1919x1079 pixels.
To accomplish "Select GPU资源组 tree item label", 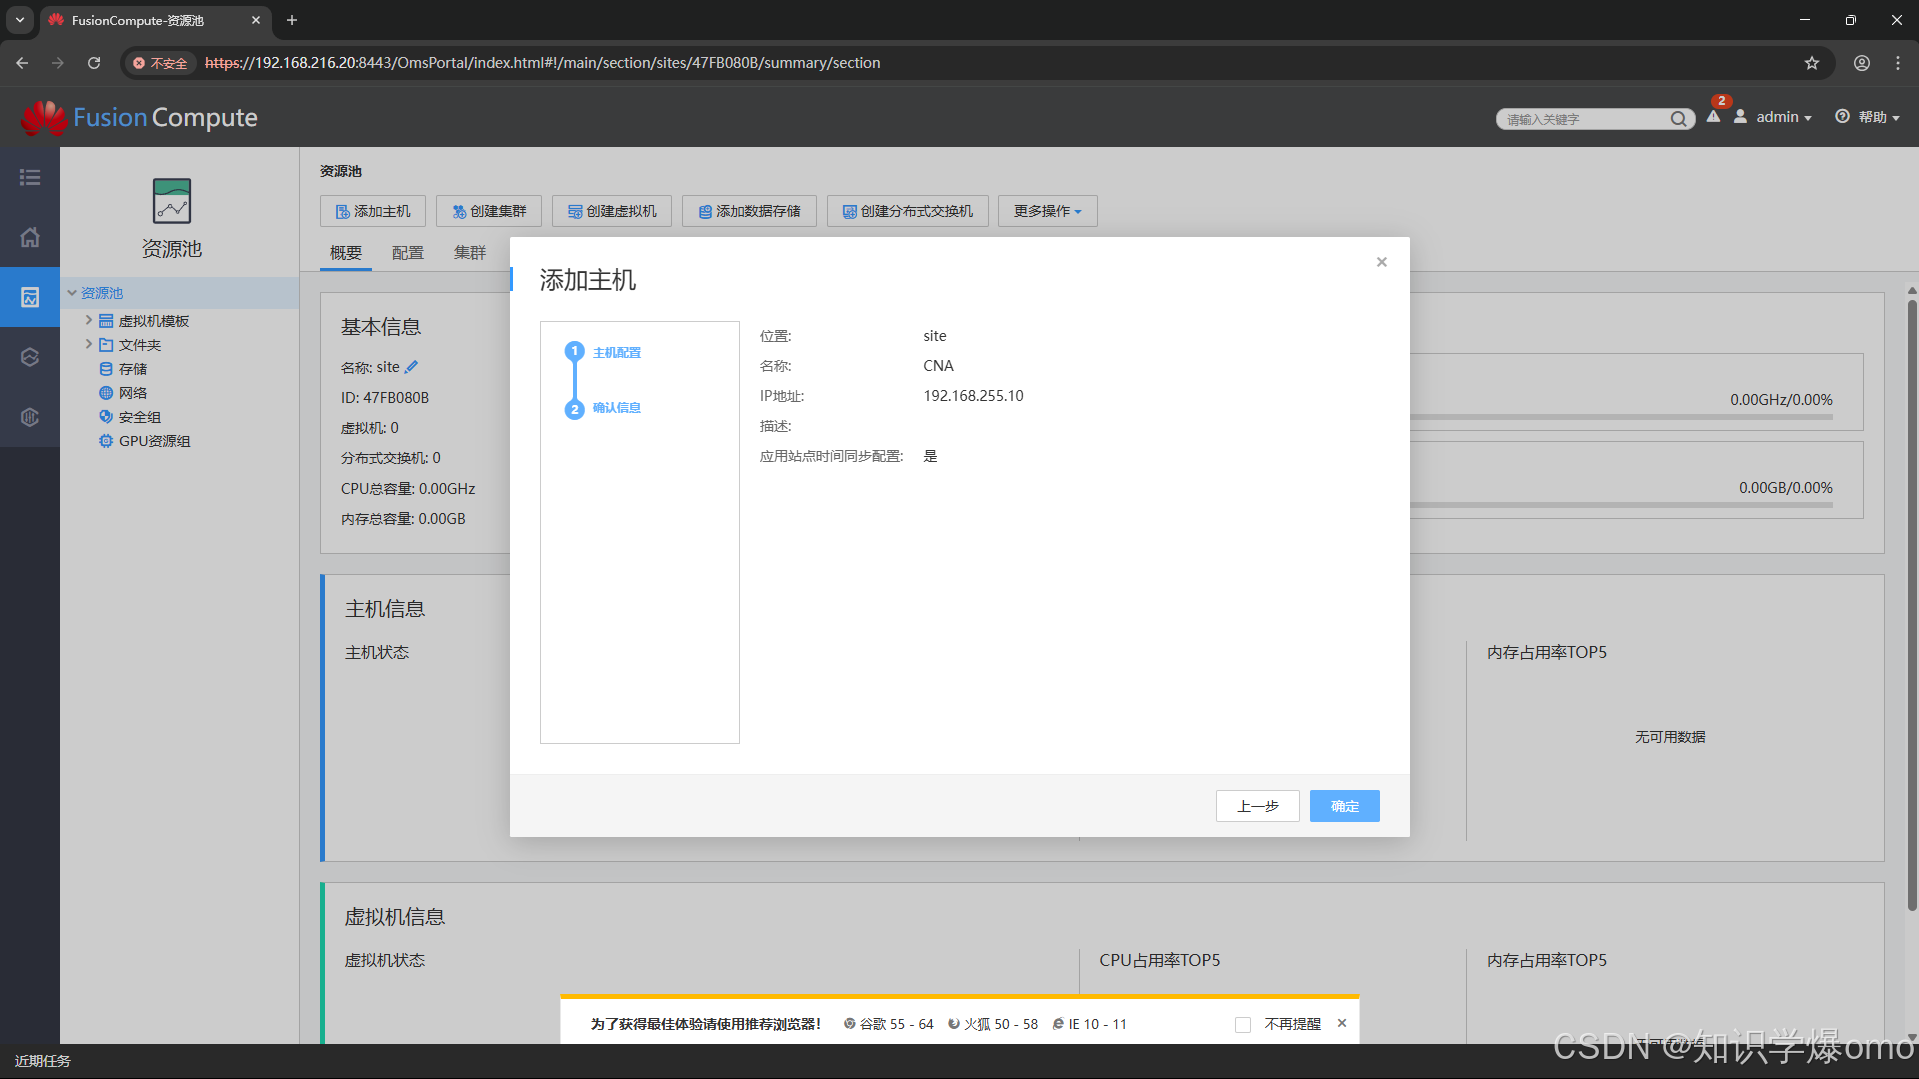I will [155, 441].
